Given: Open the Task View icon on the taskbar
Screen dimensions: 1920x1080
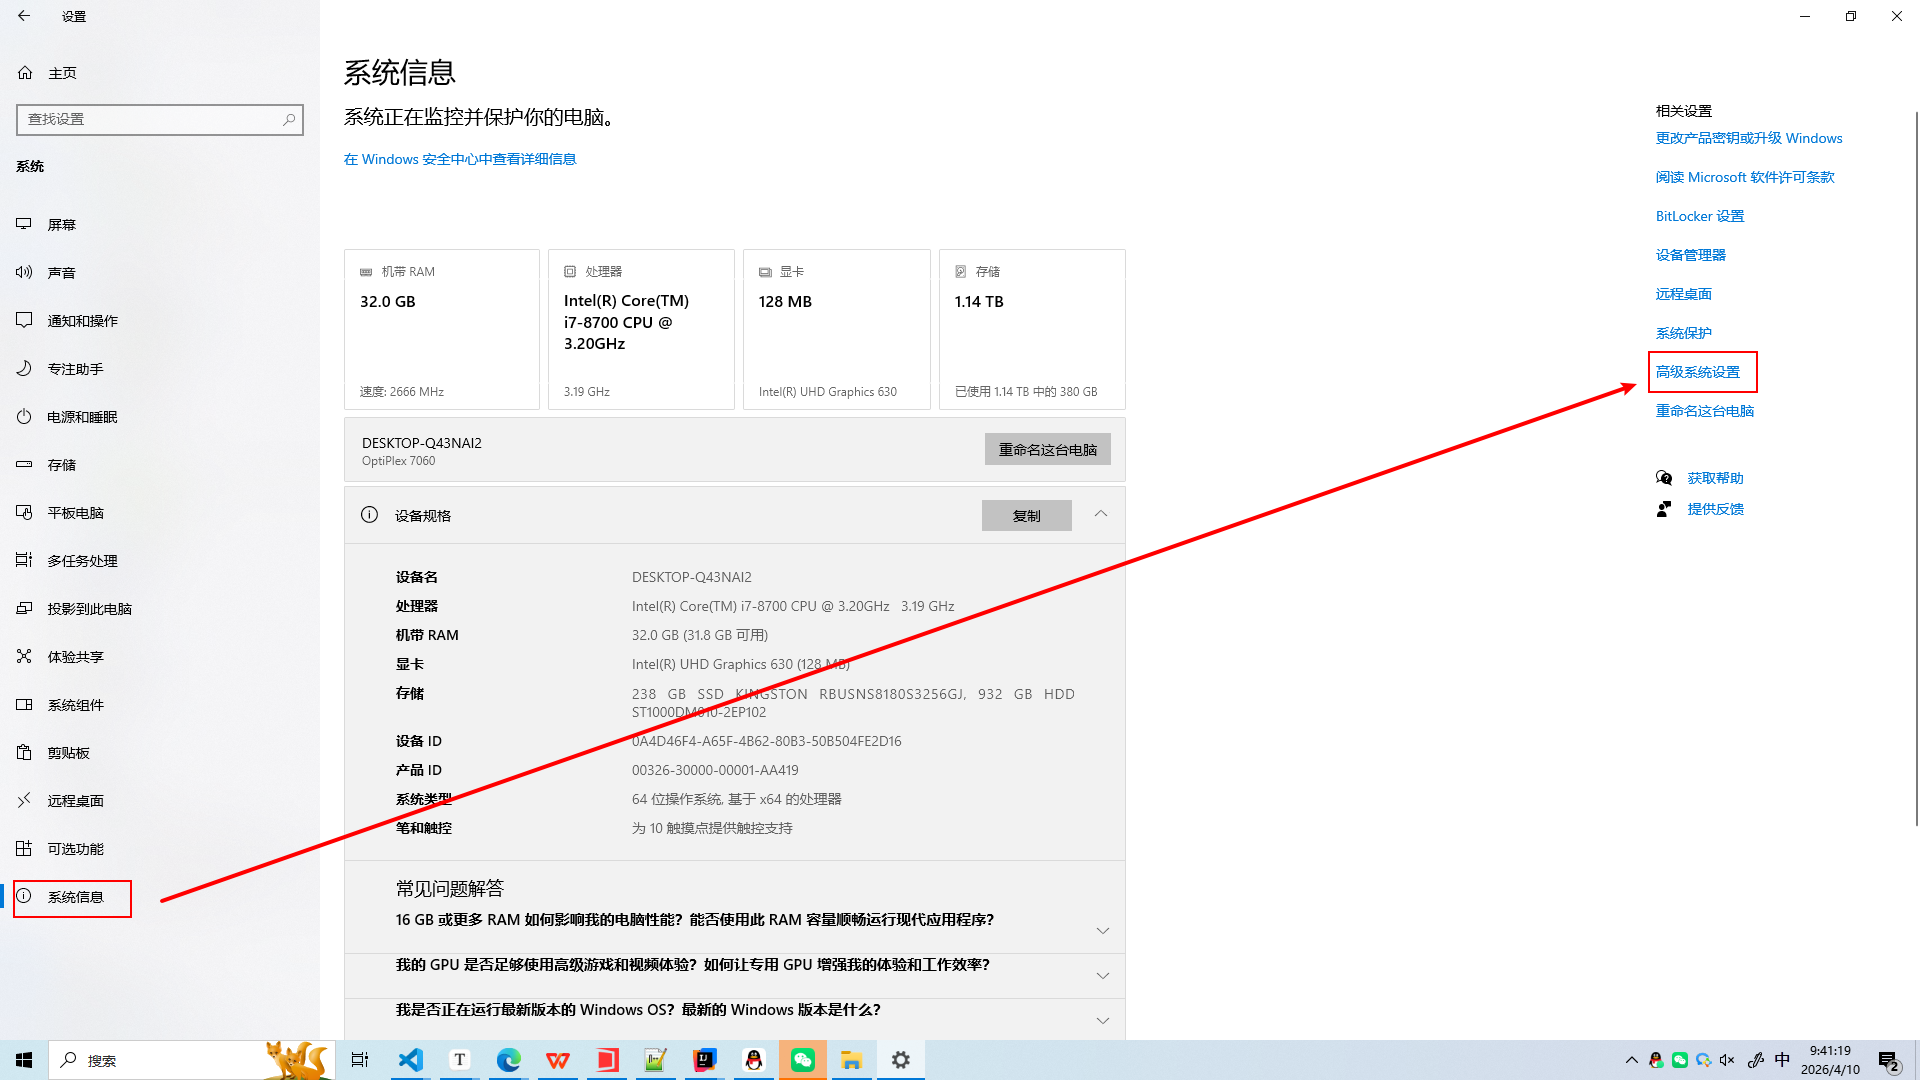Looking at the screenshot, I should coord(360,1059).
